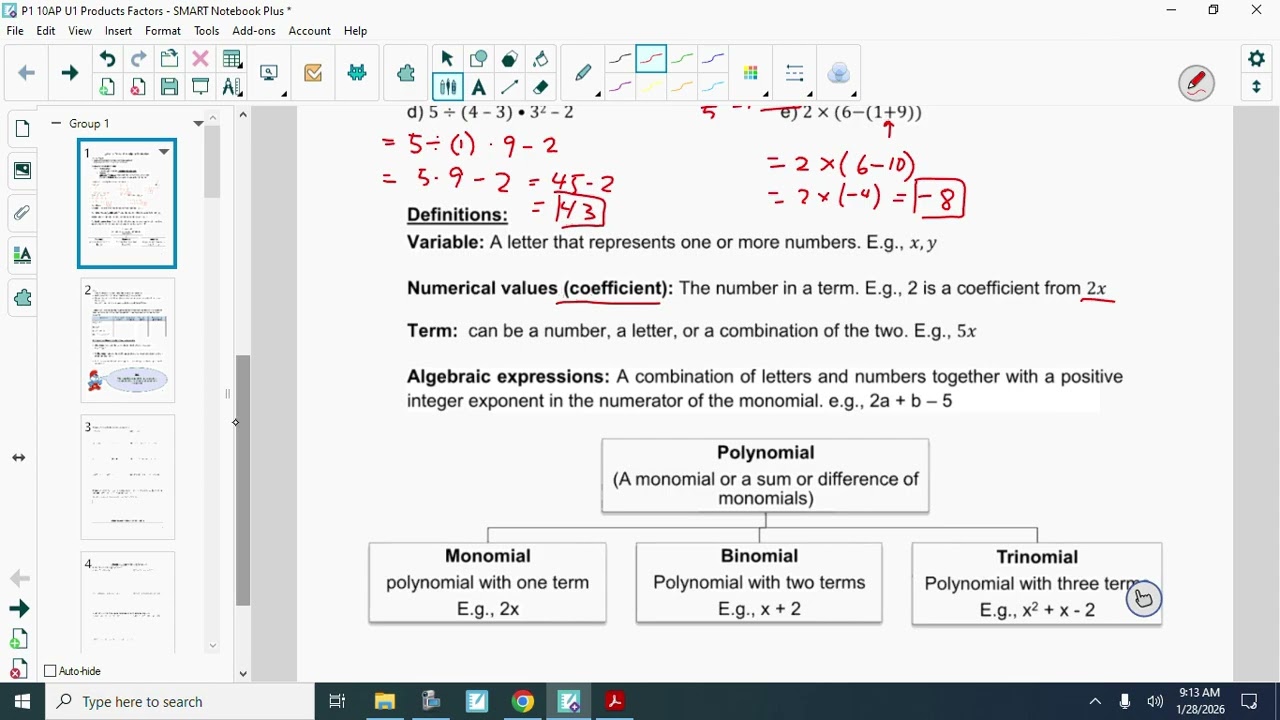Open the line style dropdown
This screenshot has width=1280, height=720.
coord(795,73)
